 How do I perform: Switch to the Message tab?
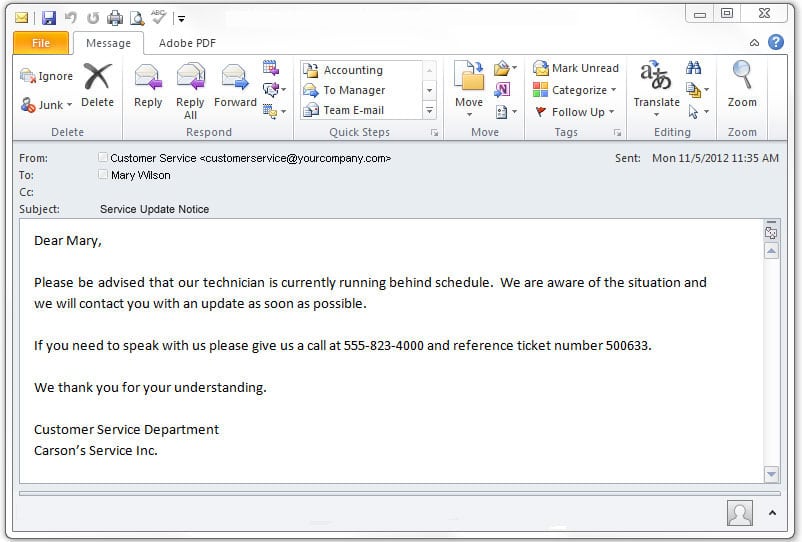tap(108, 43)
